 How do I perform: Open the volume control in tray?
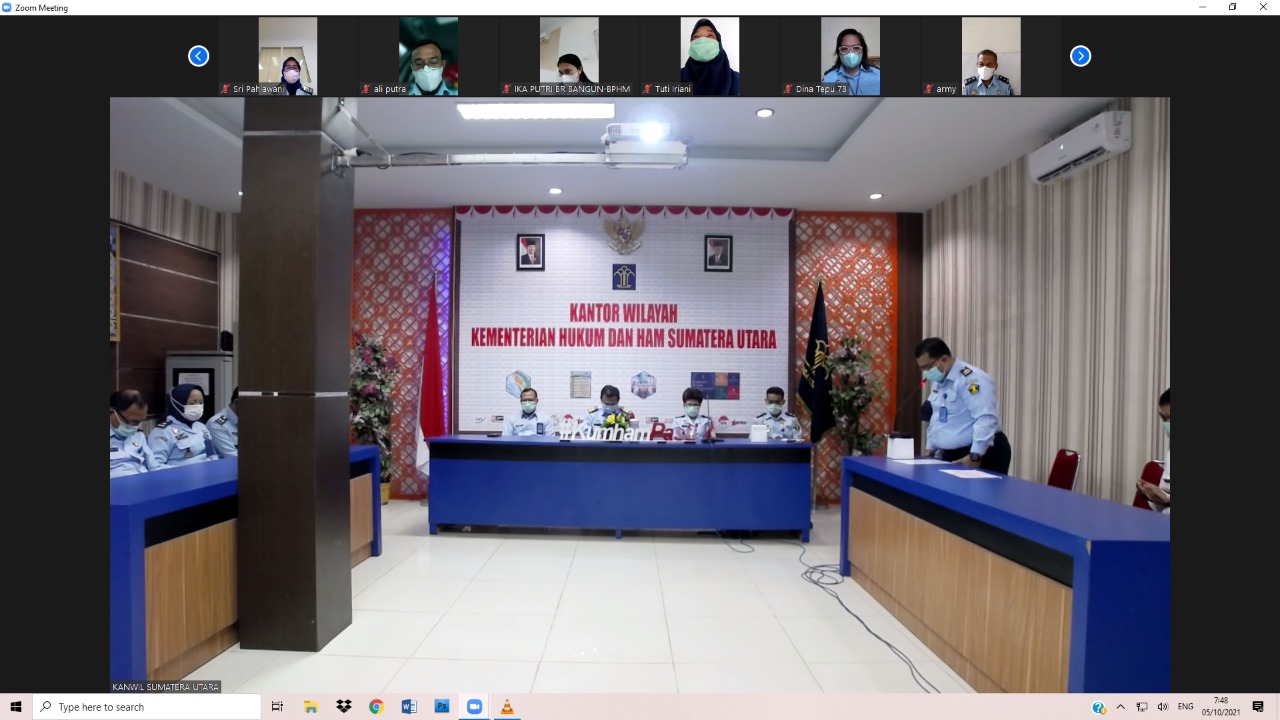click(1162, 707)
